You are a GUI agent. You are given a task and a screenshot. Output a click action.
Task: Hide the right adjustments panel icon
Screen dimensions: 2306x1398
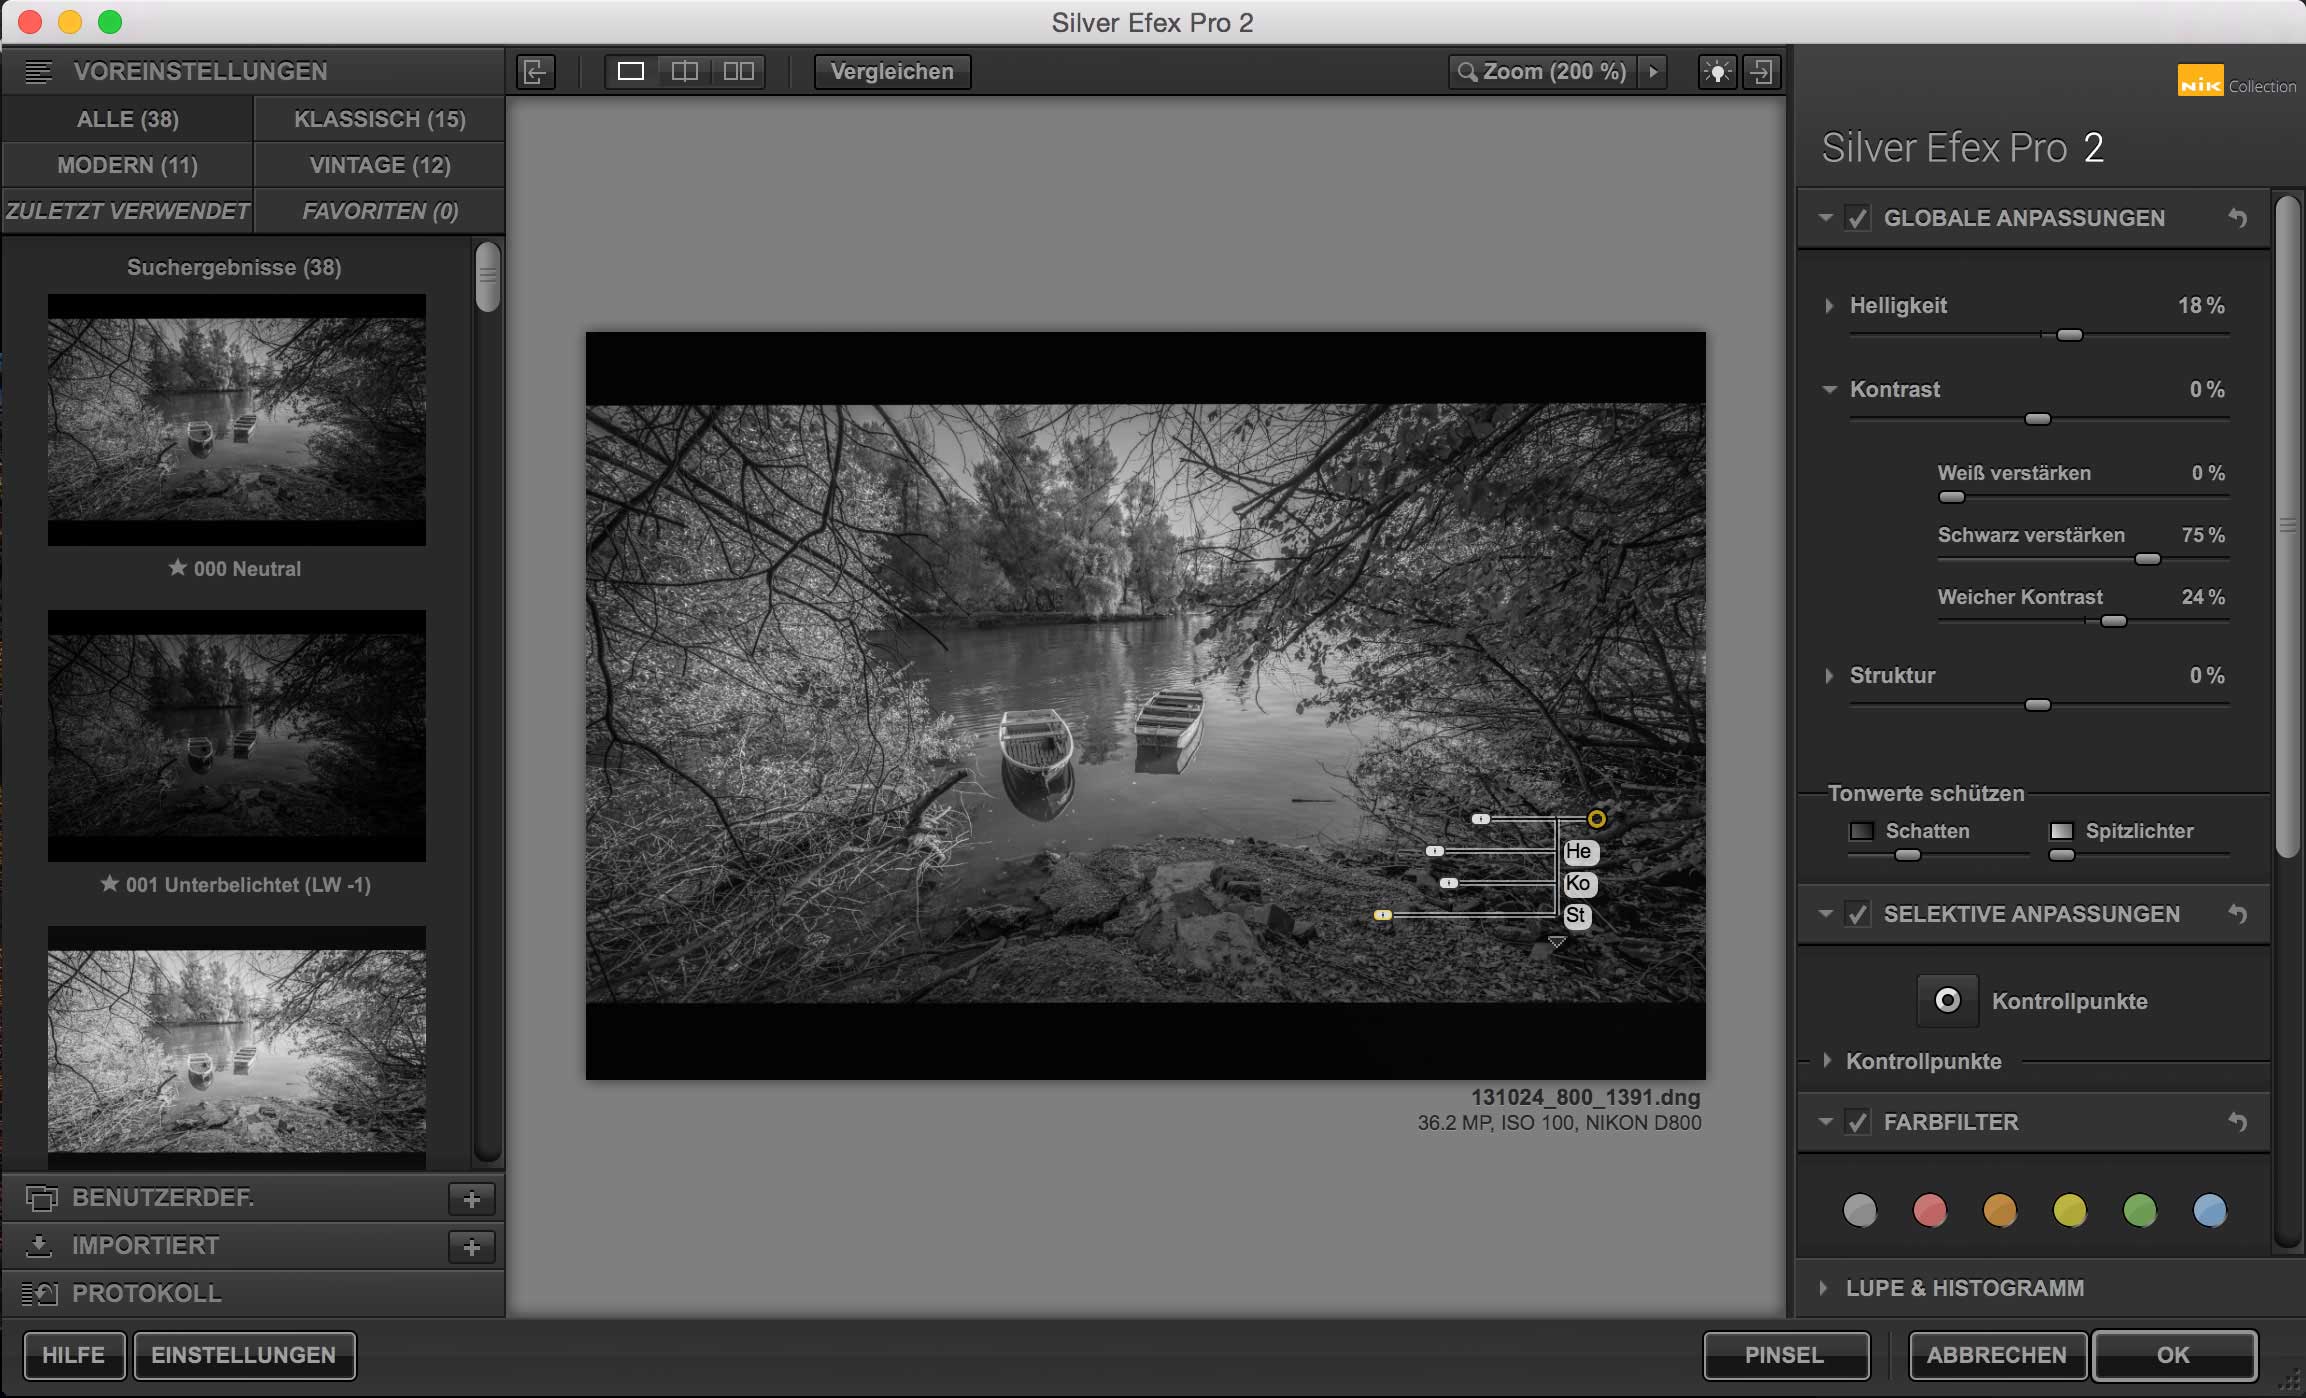tap(1761, 72)
